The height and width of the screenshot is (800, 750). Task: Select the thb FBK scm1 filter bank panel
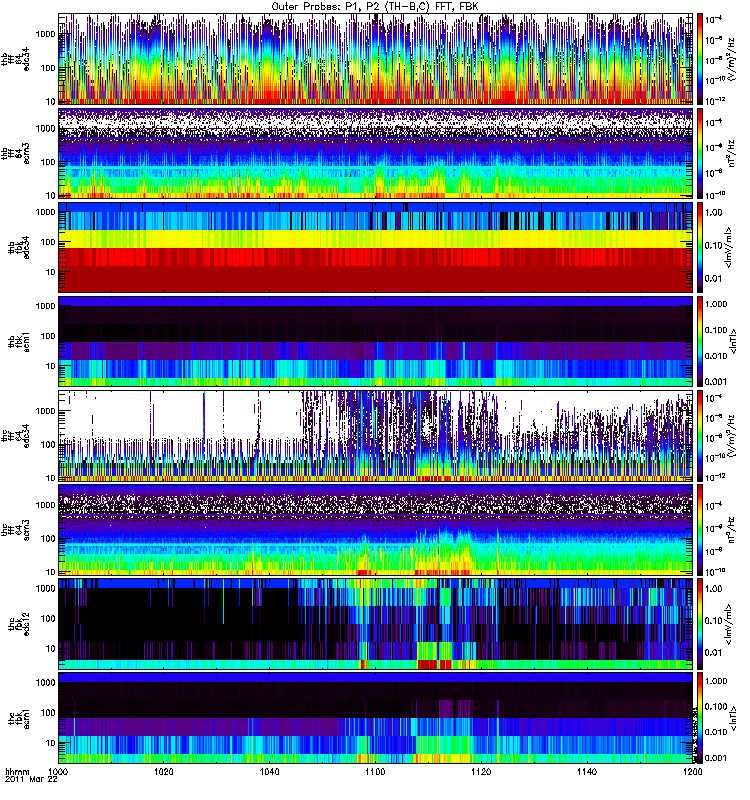pyautogui.click(x=375, y=341)
